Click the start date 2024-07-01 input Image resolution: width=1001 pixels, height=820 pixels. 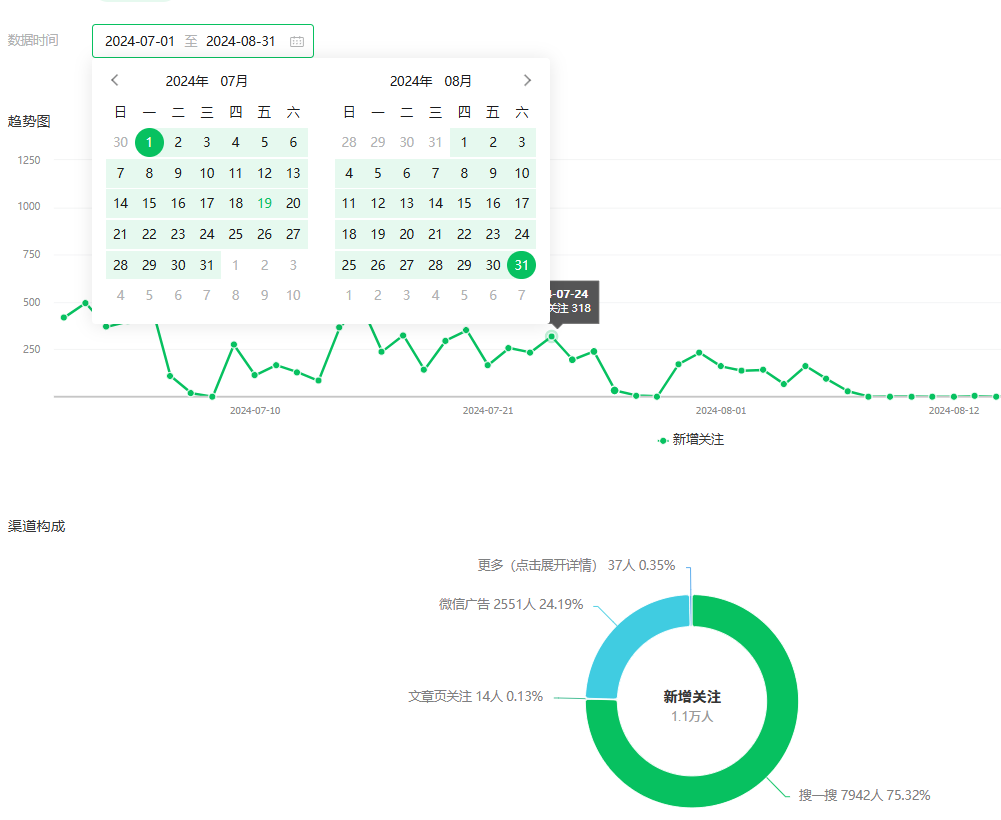pyautogui.click(x=140, y=42)
